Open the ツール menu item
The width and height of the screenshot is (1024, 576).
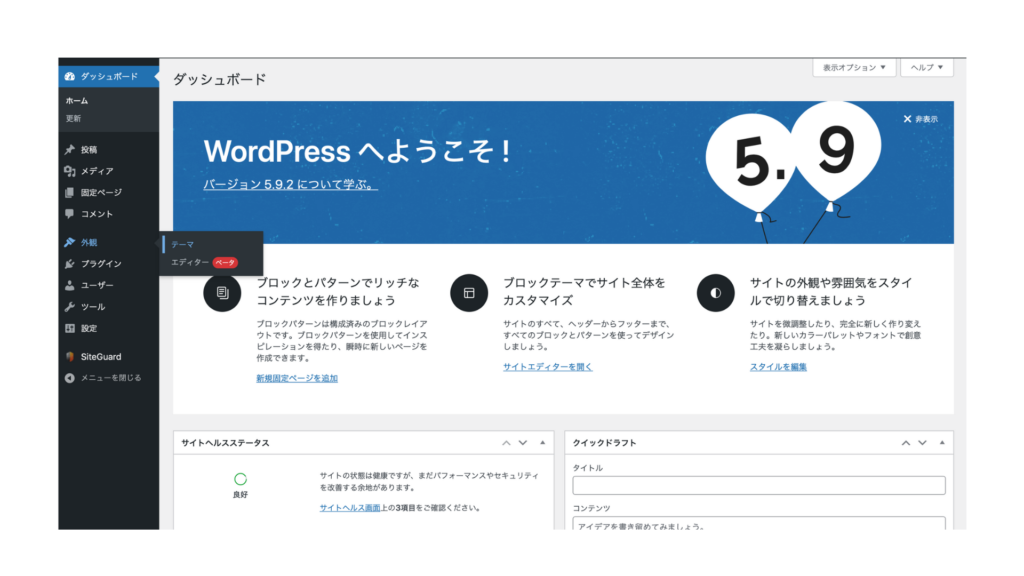(x=93, y=307)
